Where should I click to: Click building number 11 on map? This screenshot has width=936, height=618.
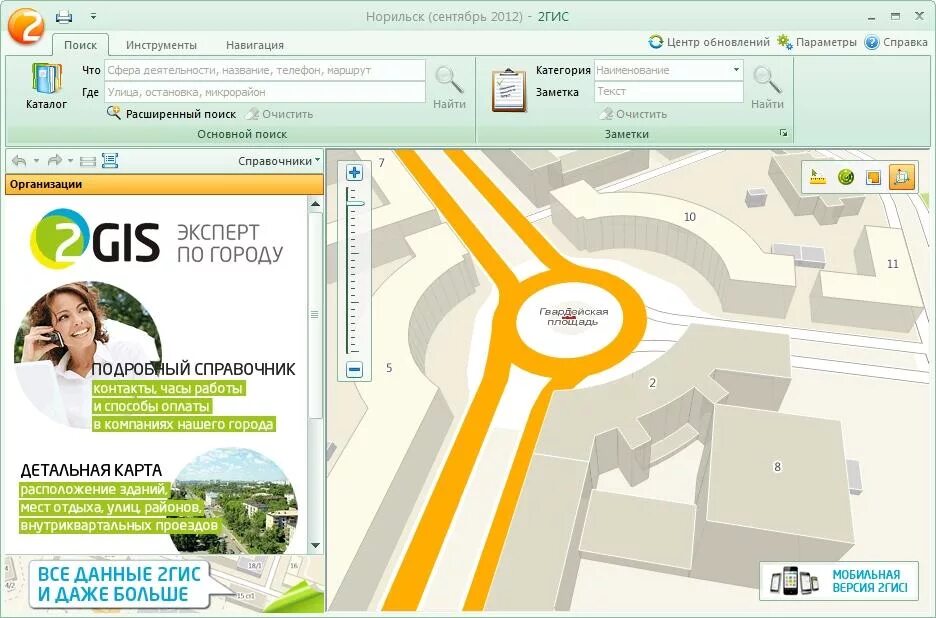pos(892,263)
